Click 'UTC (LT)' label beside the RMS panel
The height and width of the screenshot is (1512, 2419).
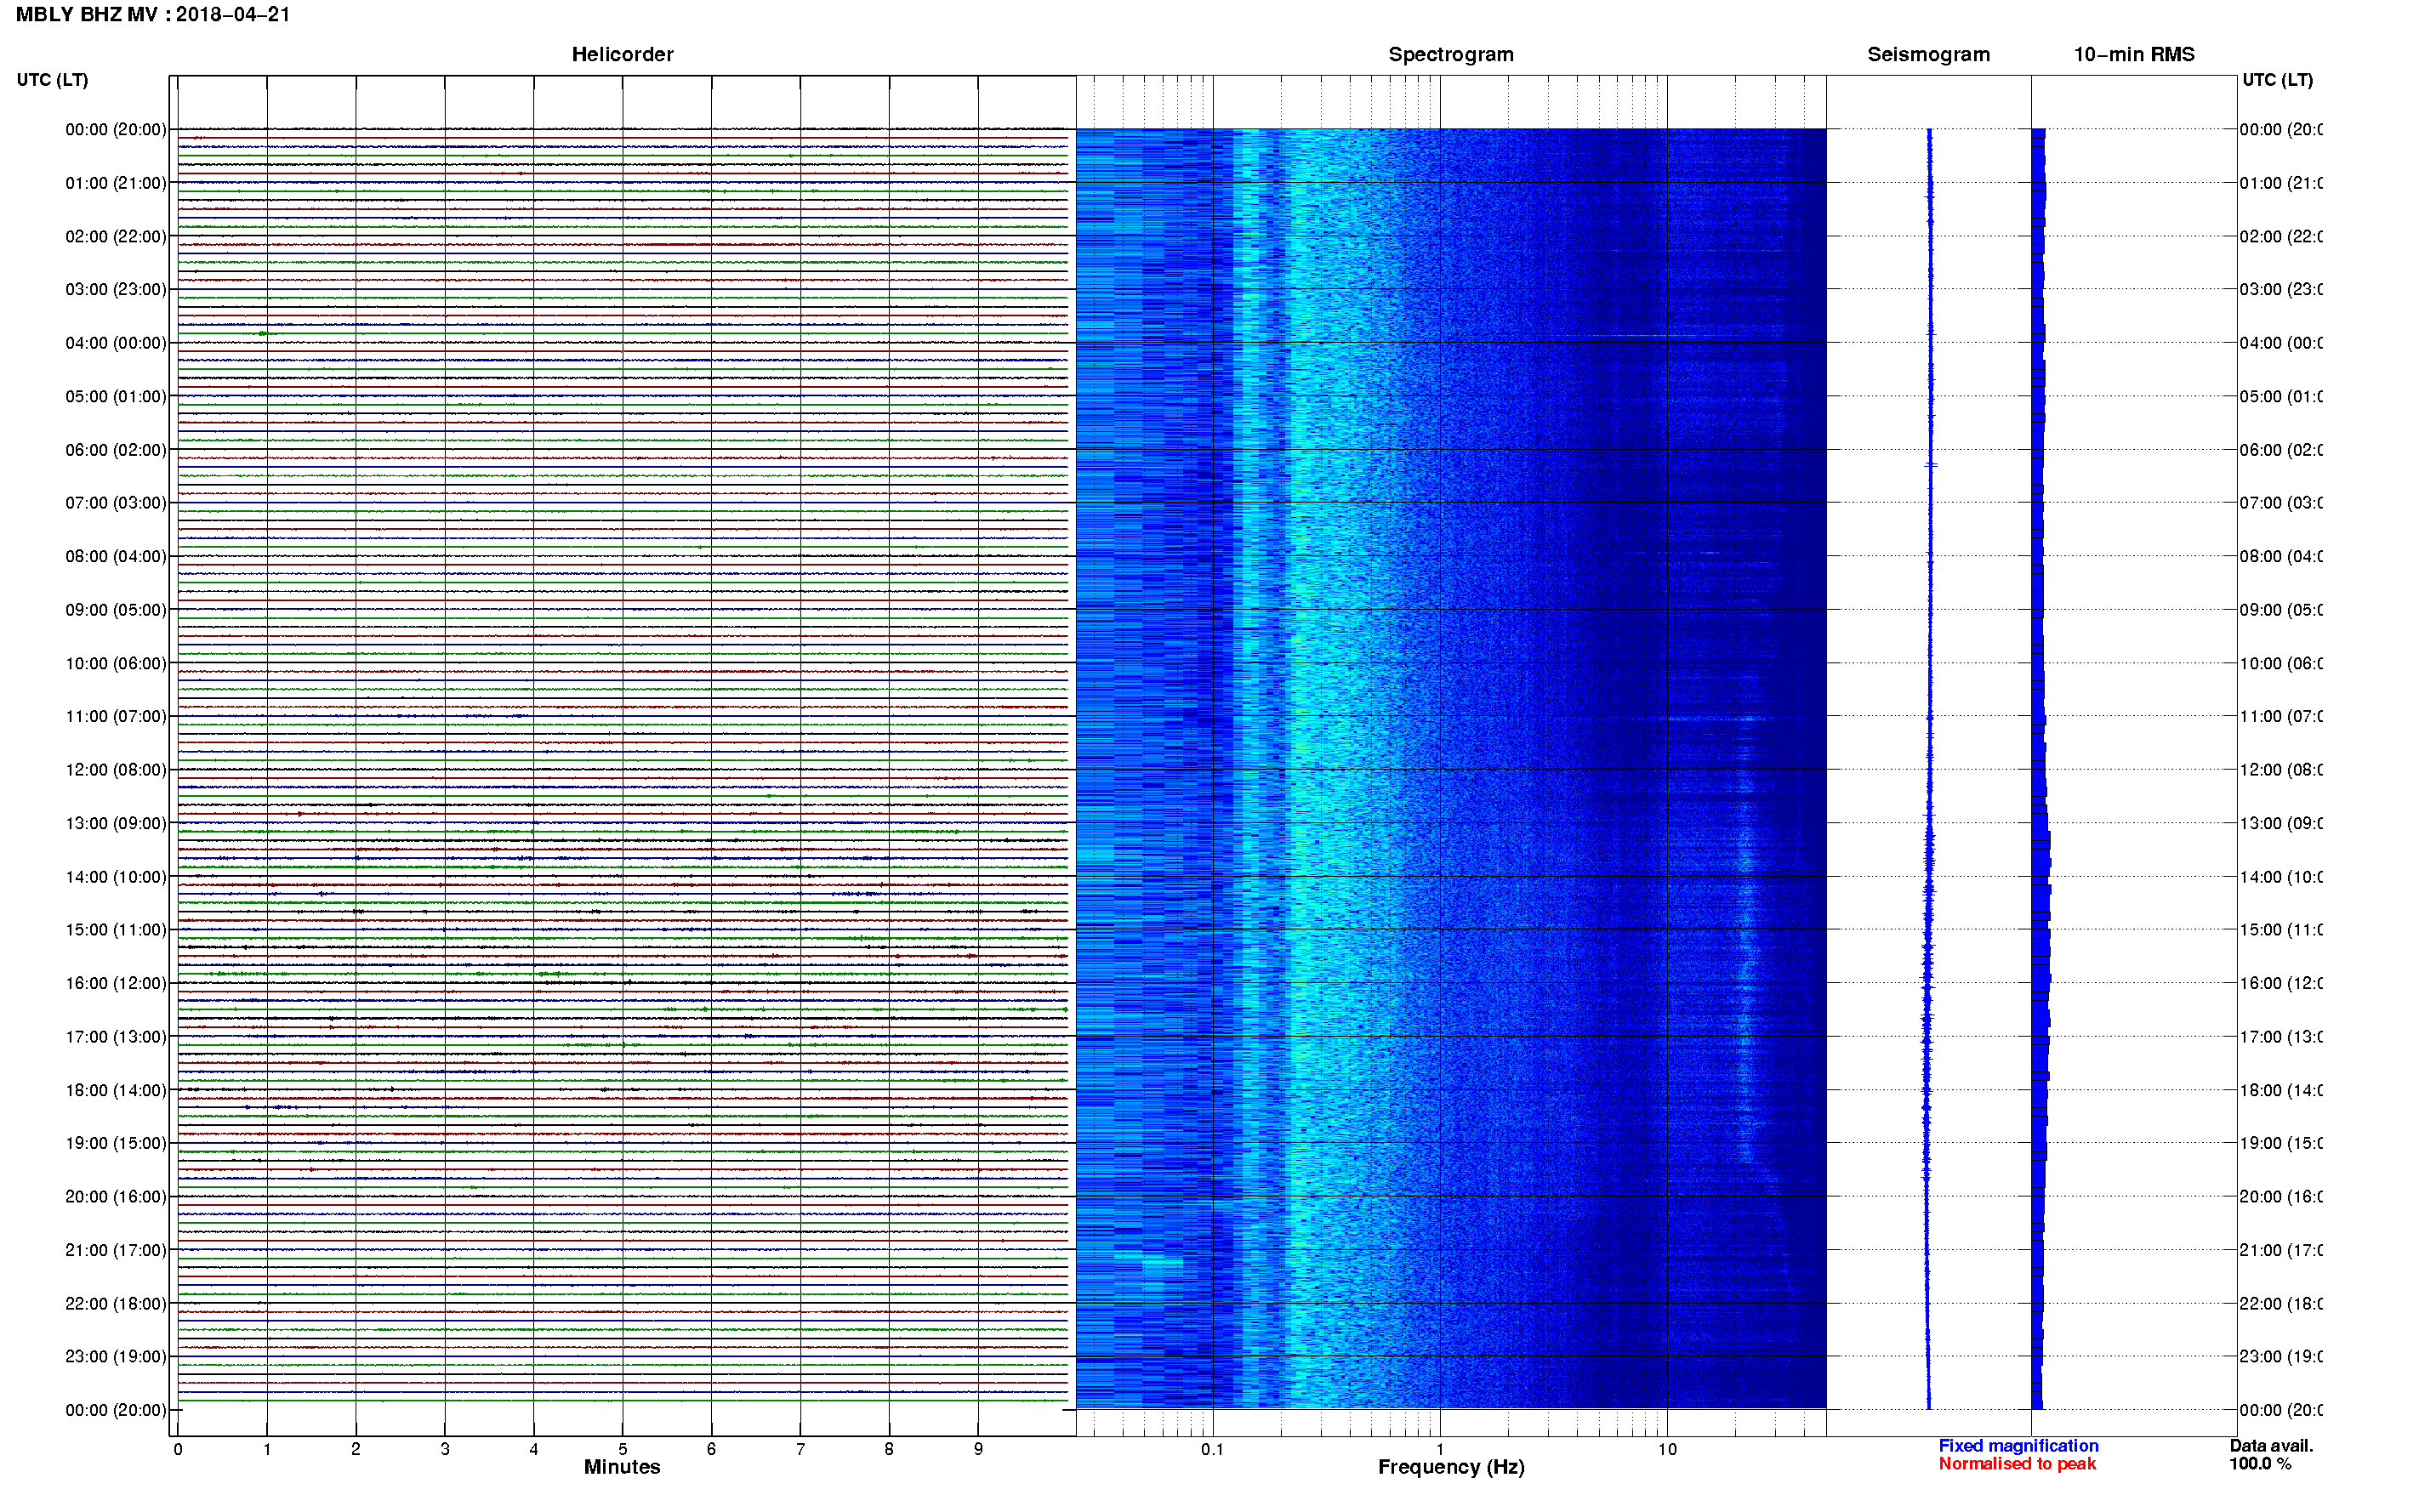[2277, 80]
